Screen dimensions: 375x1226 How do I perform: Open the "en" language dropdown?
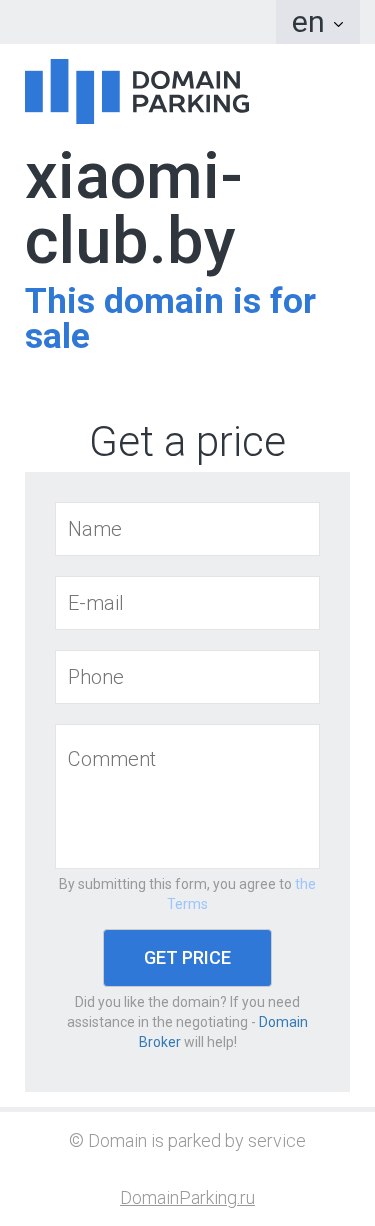[x=317, y=22]
